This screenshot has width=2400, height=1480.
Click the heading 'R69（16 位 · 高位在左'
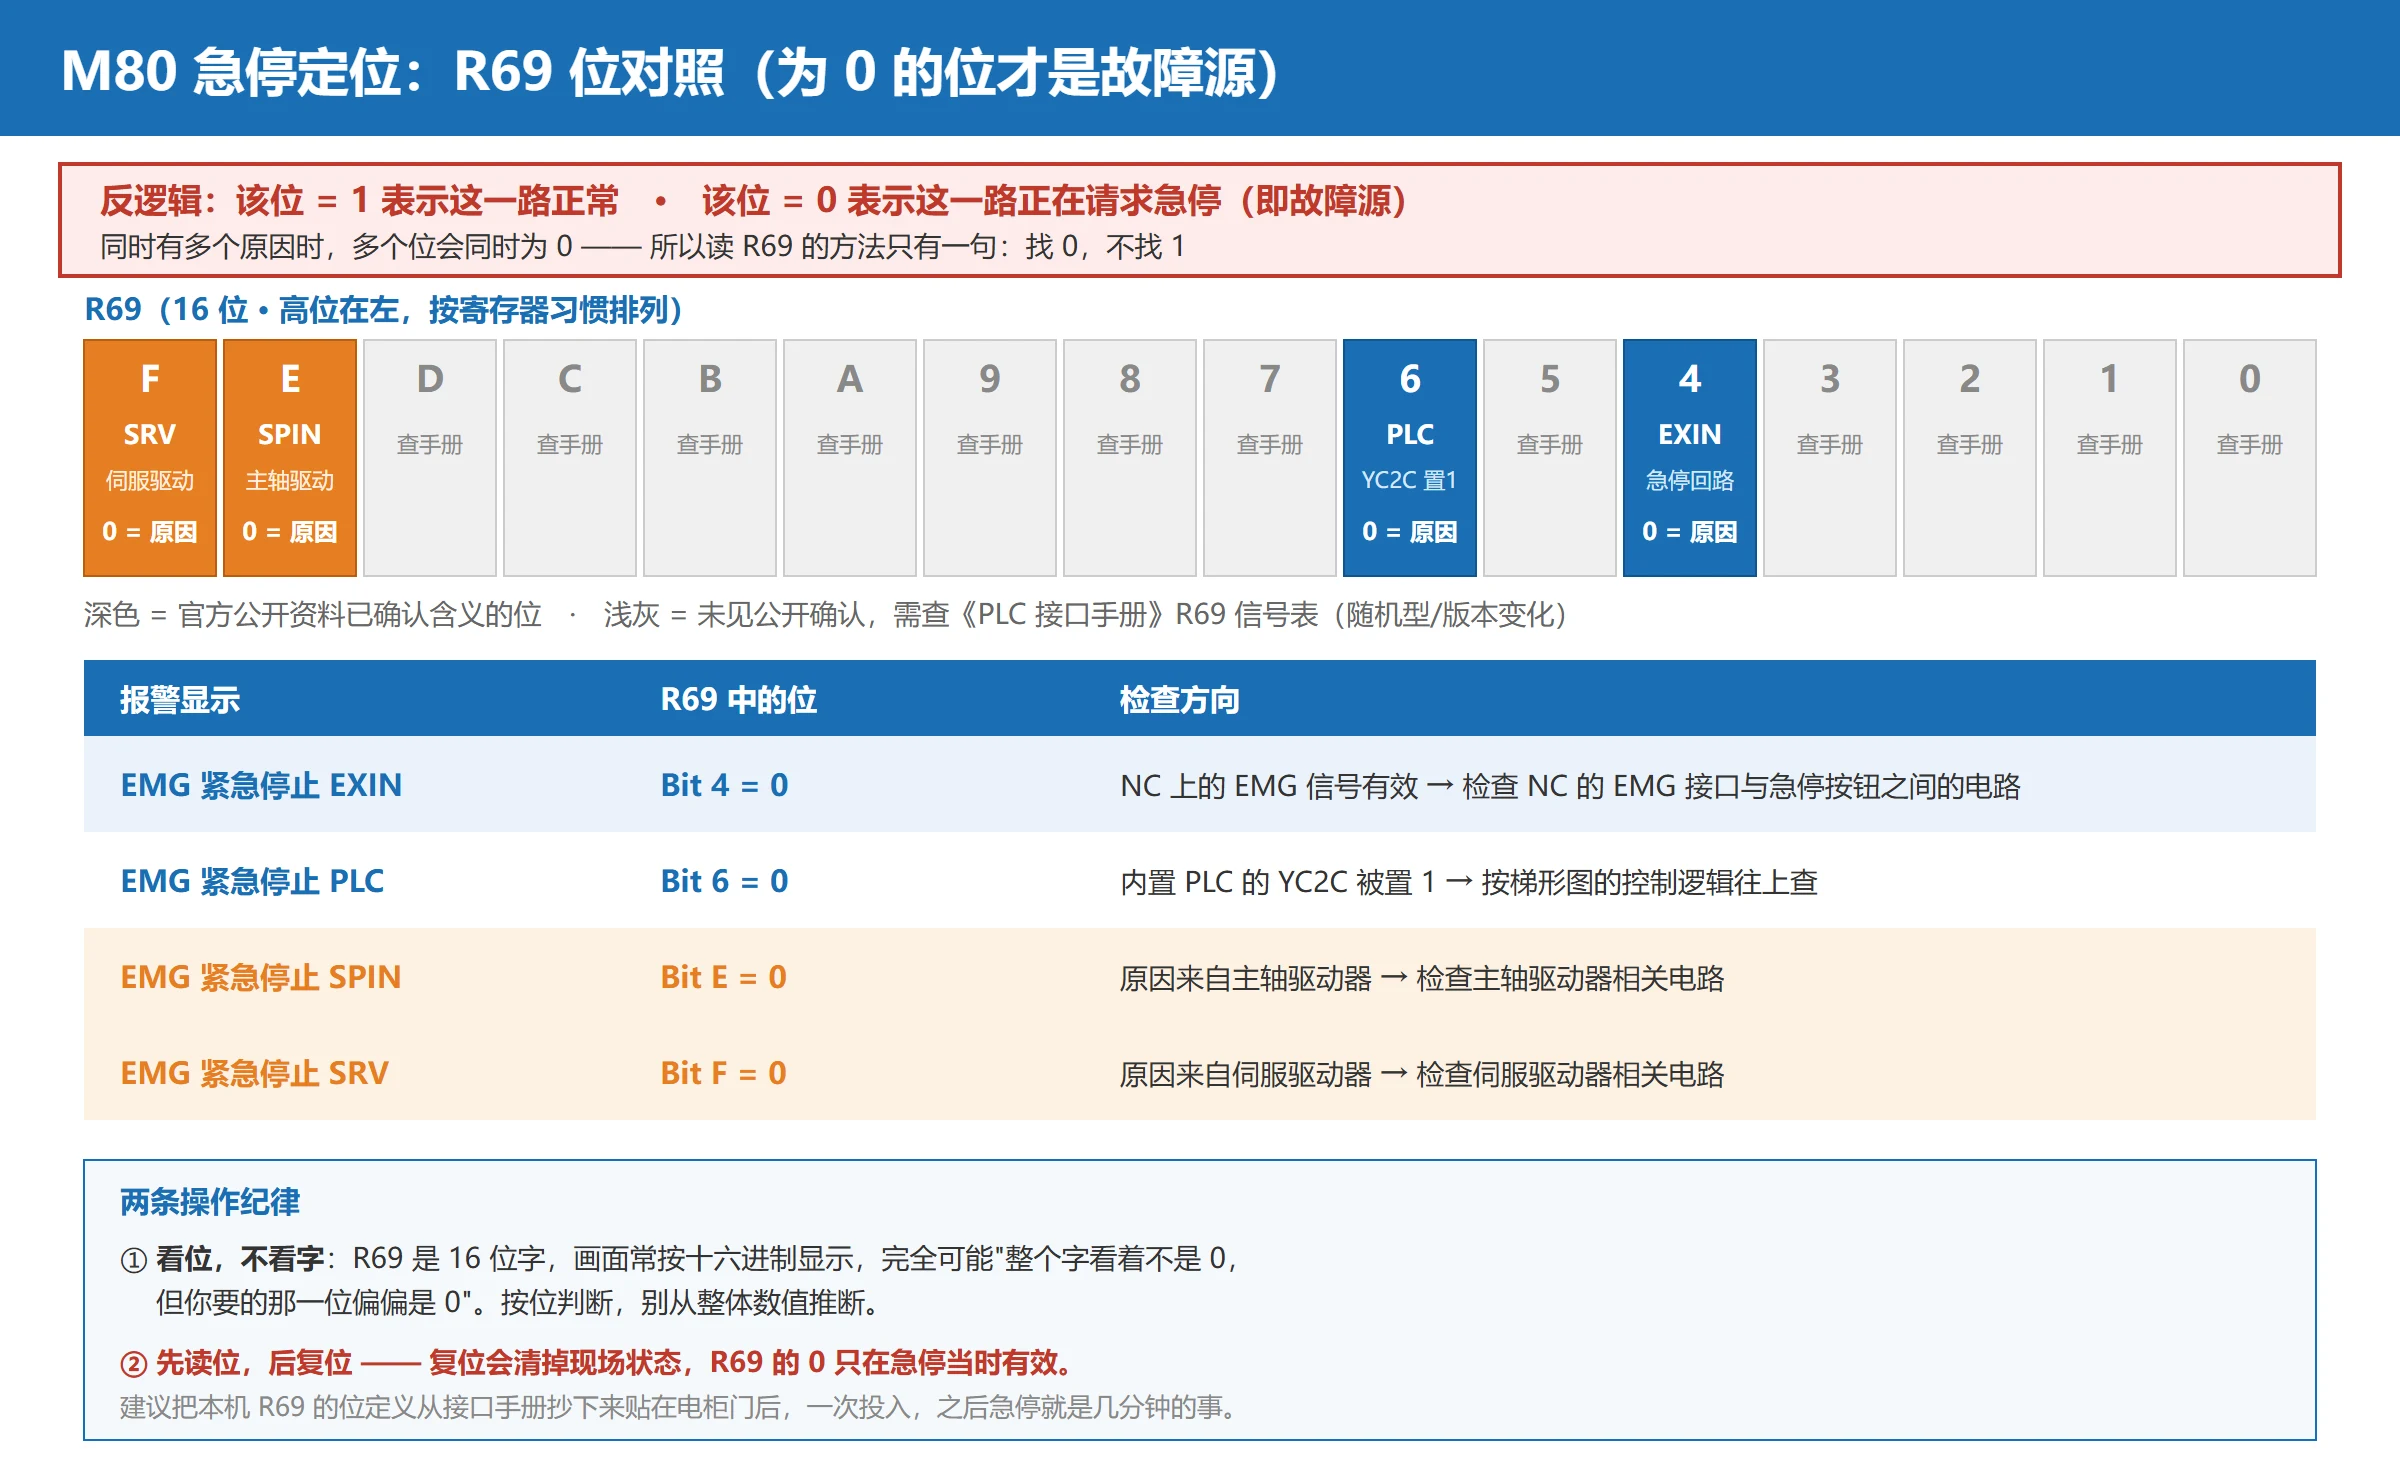241,310
